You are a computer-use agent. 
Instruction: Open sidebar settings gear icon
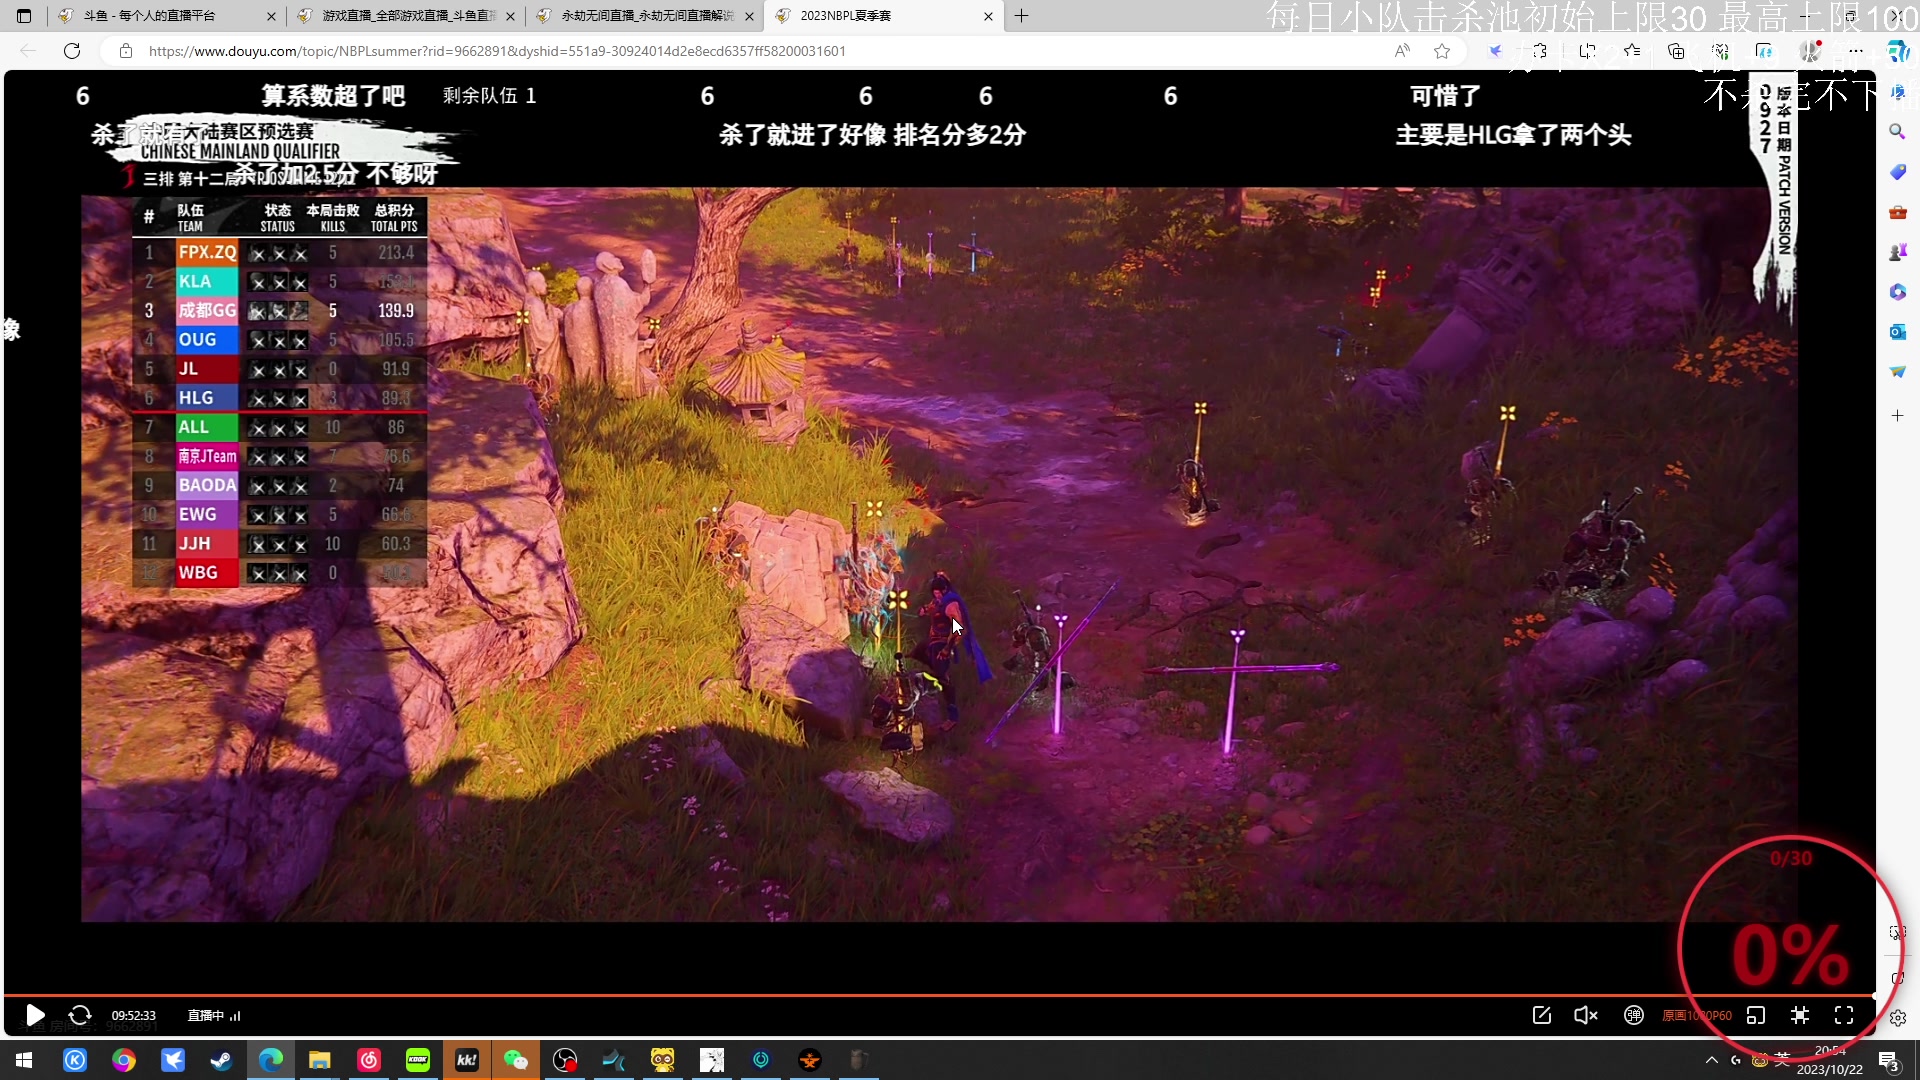[x=1897, y=1018]
